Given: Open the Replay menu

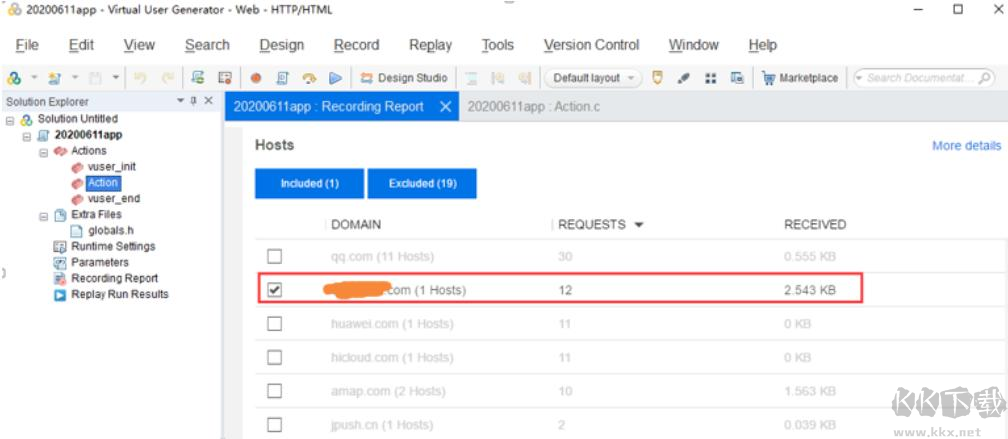Looking at the screenshot, I should [x=430, y=45].
